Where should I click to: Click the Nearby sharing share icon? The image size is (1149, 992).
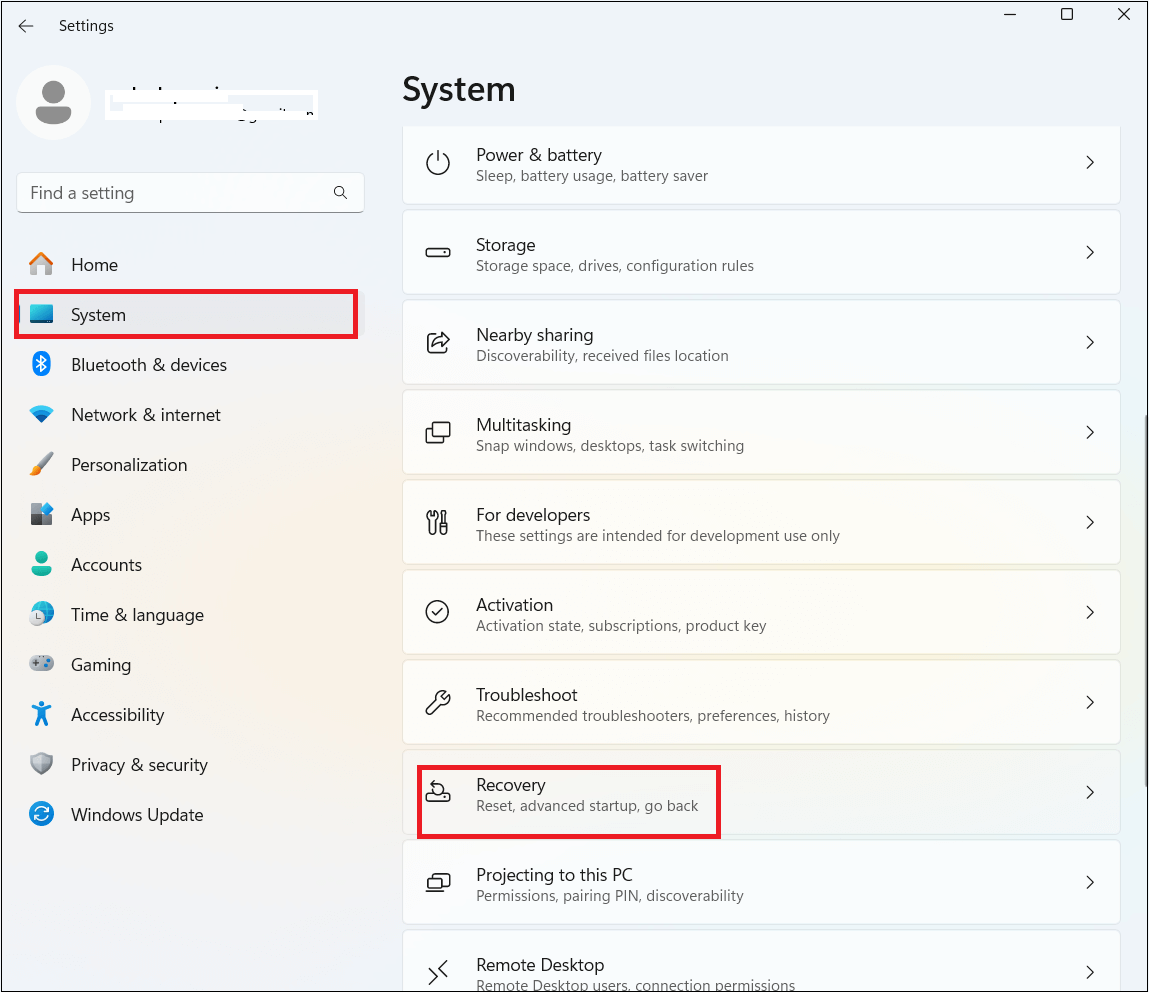(437, 342)
